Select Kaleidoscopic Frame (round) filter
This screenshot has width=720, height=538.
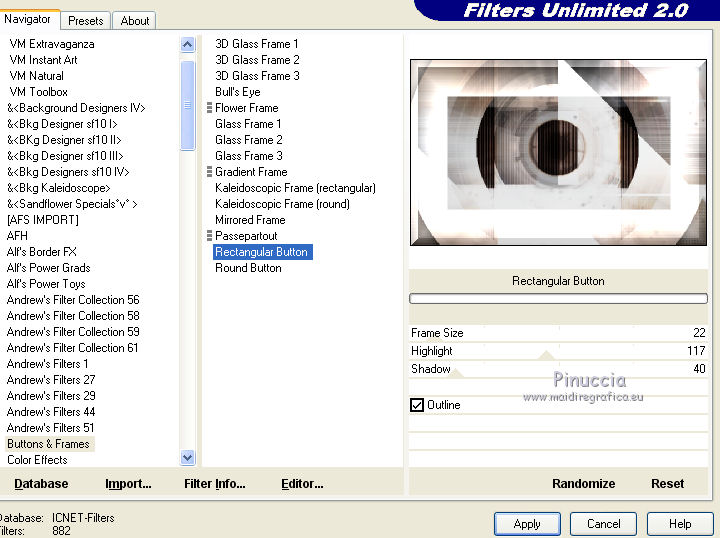282,204
